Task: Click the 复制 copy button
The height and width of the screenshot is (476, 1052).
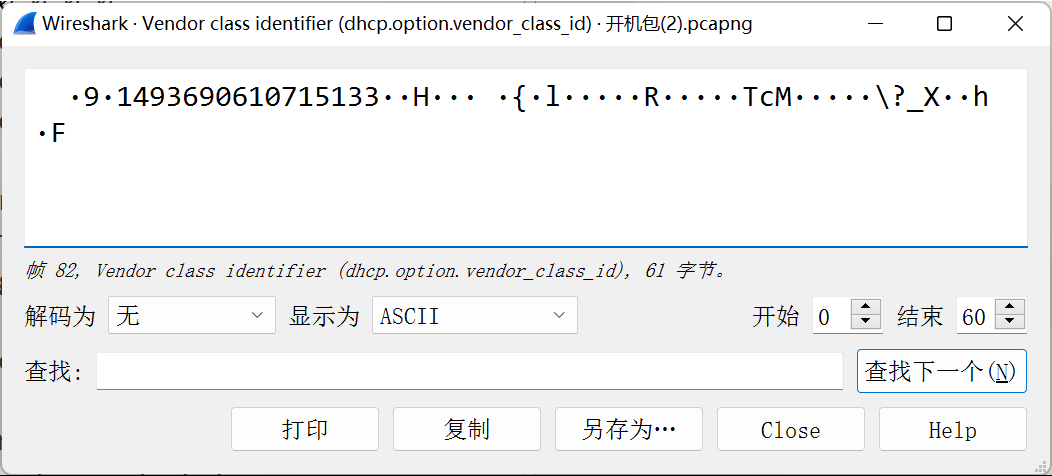Action: 466,429
